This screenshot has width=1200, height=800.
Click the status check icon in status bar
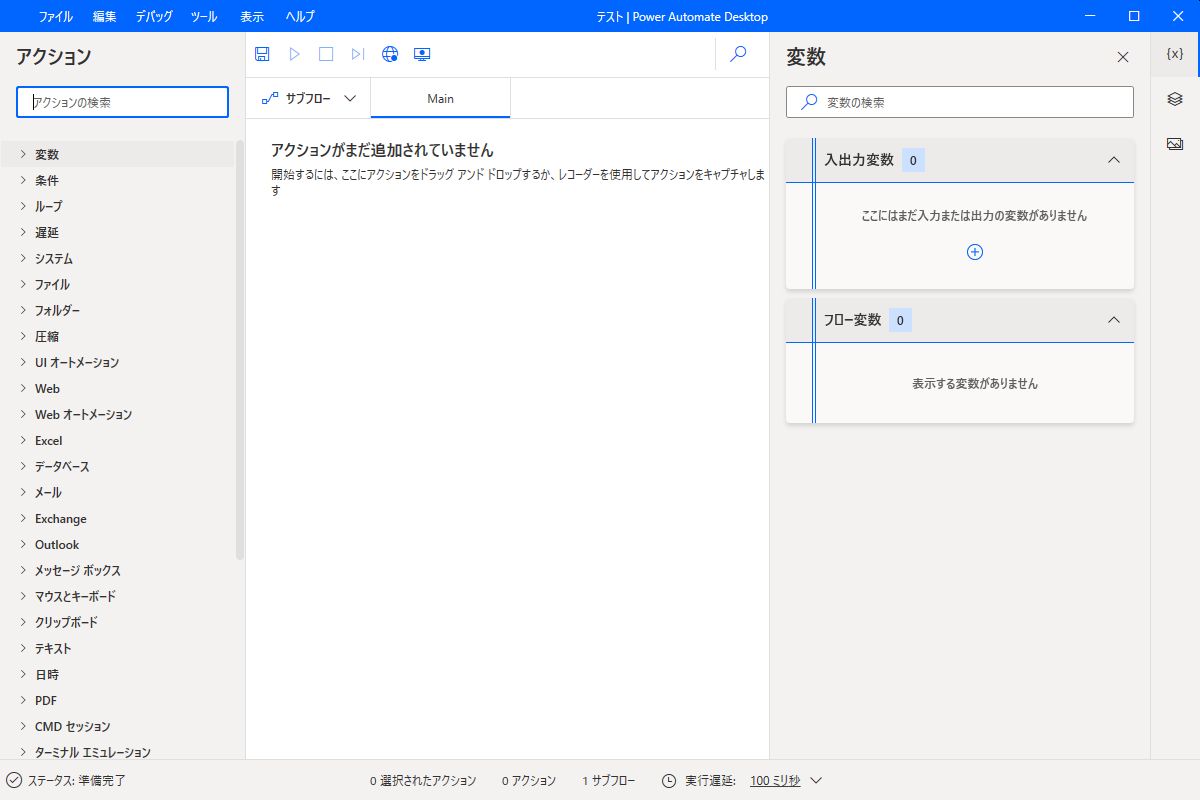(x=14, y=780)
